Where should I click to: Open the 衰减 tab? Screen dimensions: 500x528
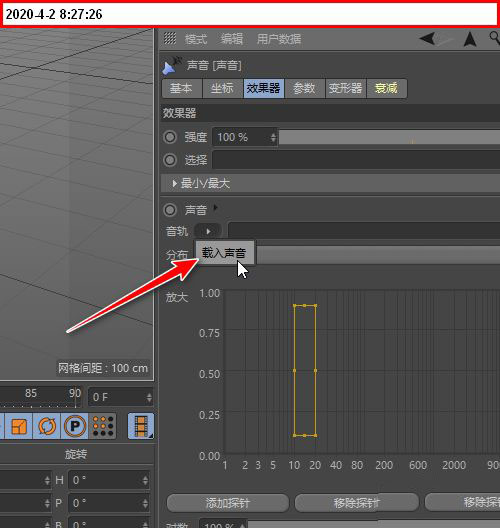coord(387,88)
